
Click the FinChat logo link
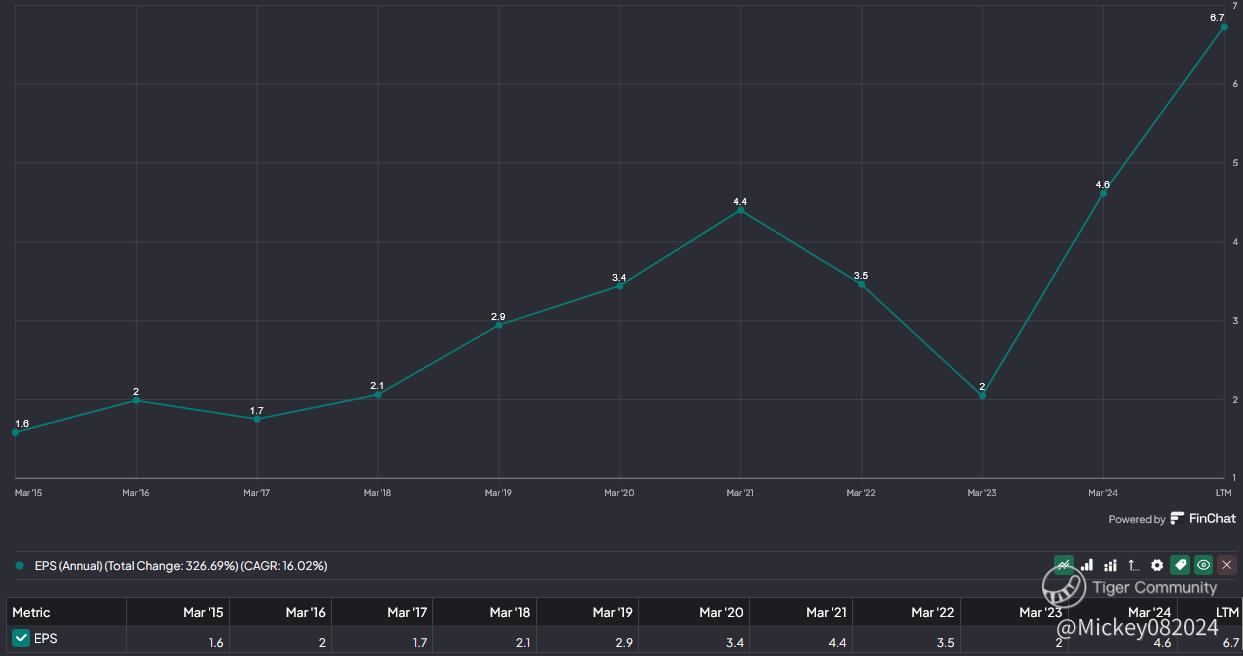pyautogui.click(x=1203, y=519)
